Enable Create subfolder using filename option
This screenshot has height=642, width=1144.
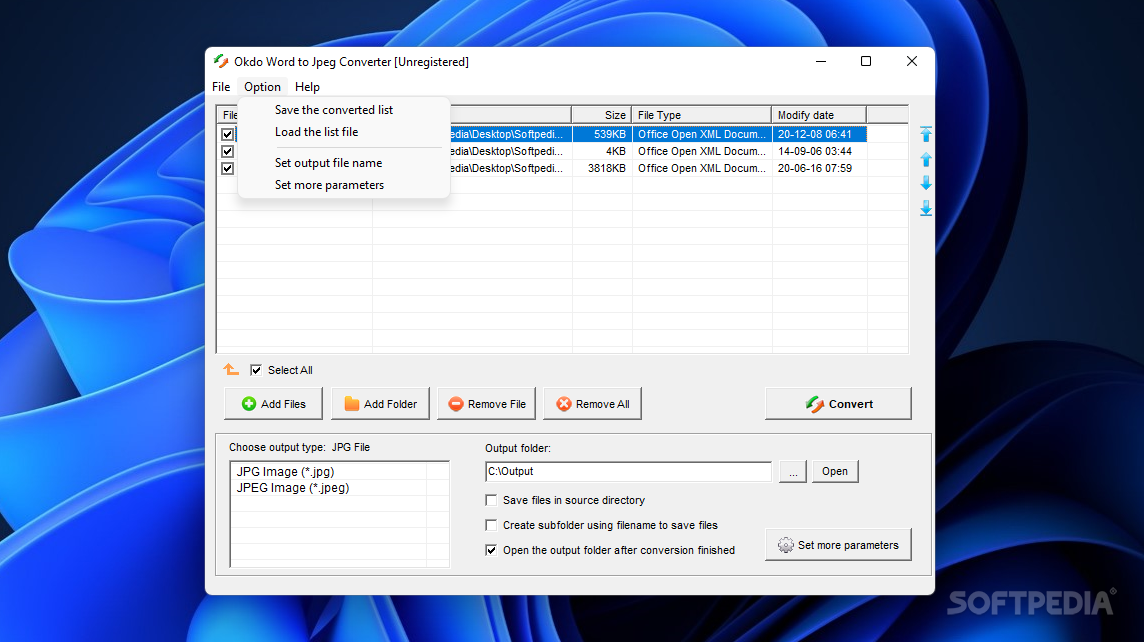pyautogui.click(x=491, y=525)
